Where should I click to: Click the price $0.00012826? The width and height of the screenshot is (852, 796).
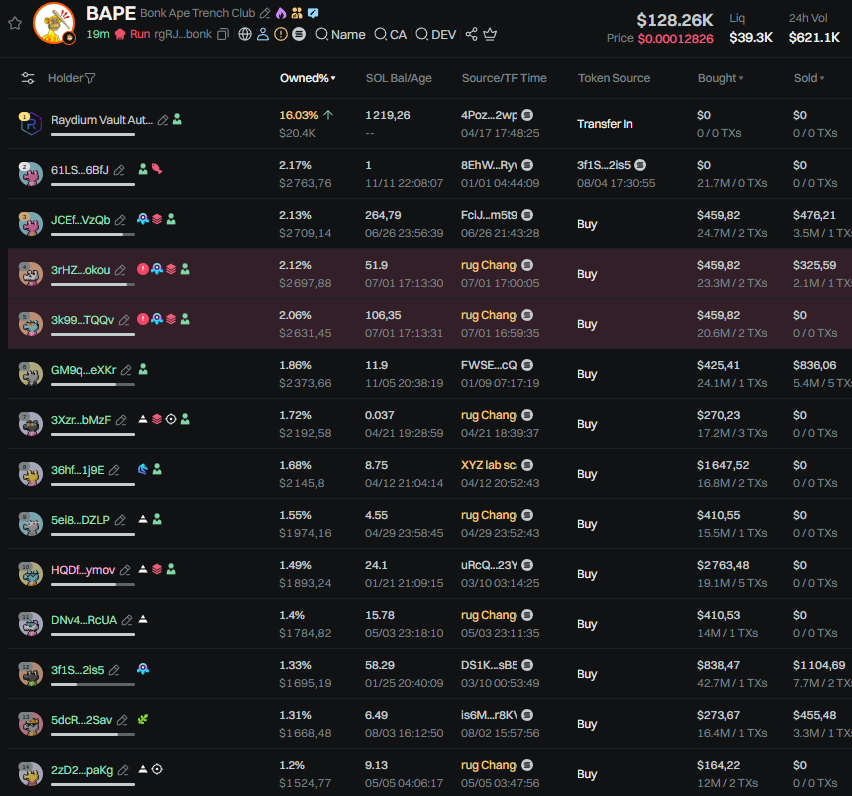[675, 39]
